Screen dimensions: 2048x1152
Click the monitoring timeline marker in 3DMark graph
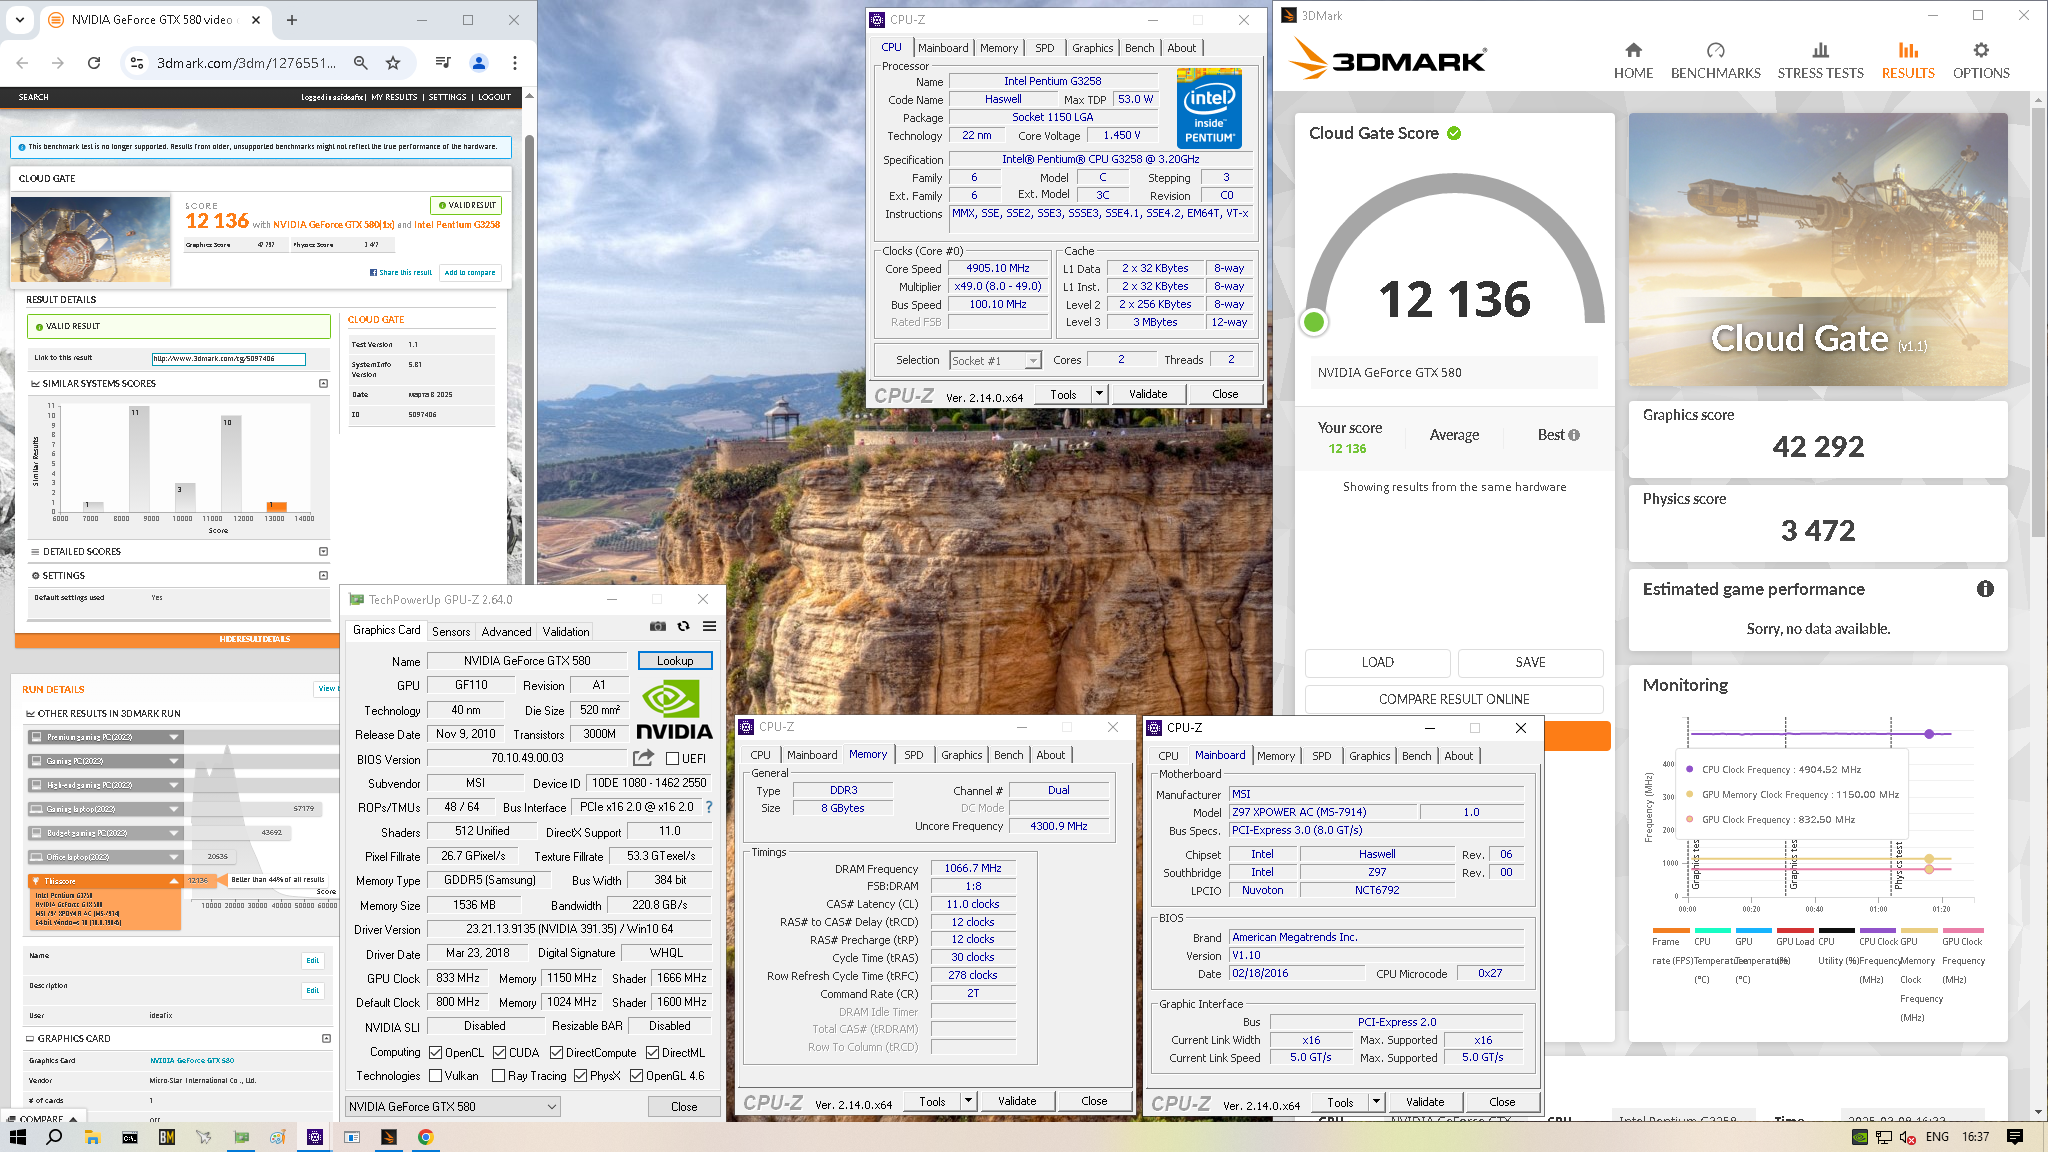pos(1929,734)
